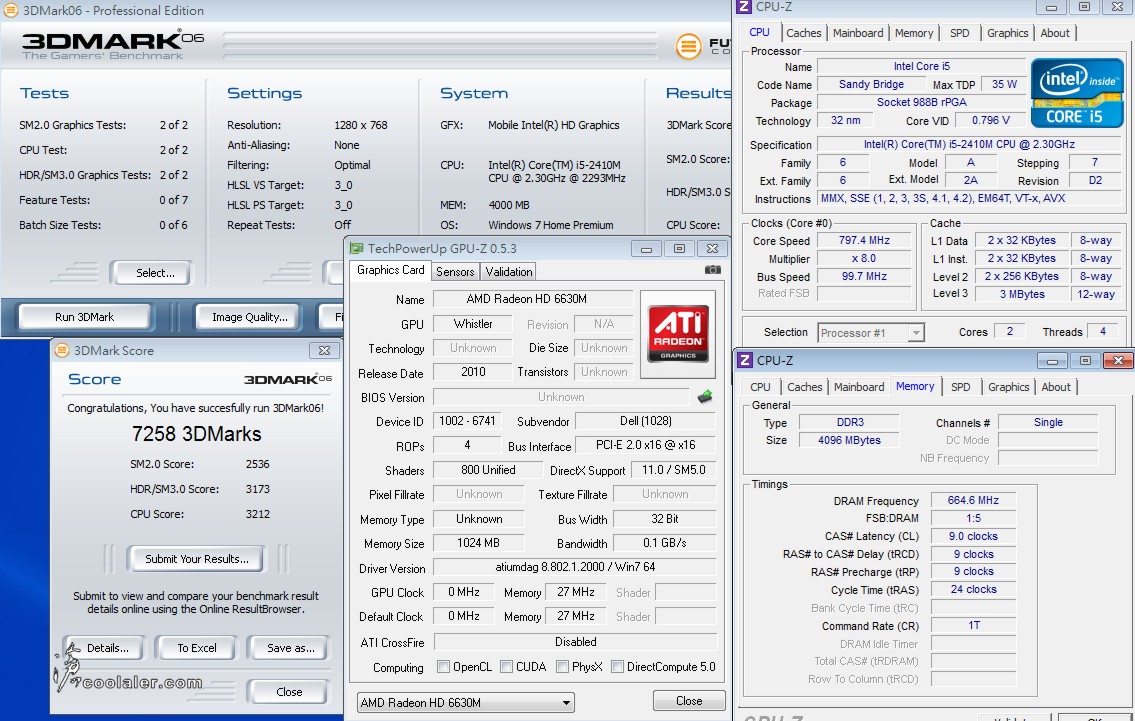This screenshot has height=721, width=1135.
Task: Switch to Sensors tab in GPU-Z
Action: [455, 271]
